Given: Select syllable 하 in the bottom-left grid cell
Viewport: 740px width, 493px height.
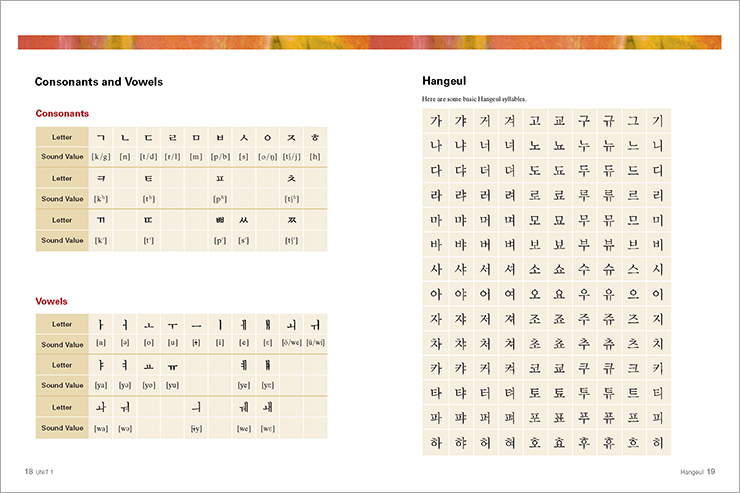Looking at the screenshot, I should click(435, 441).
